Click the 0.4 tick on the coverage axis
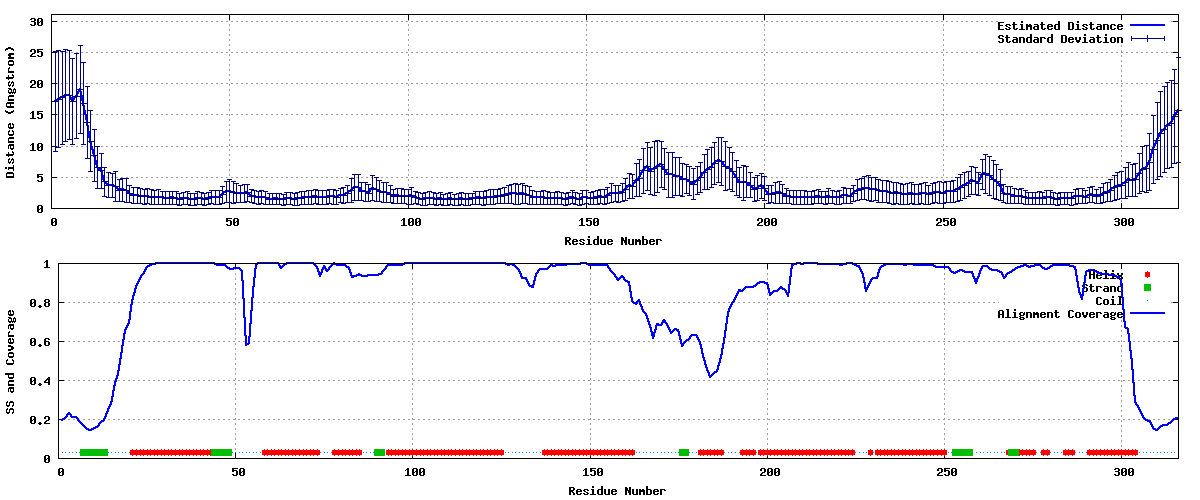 coord(40,381)
